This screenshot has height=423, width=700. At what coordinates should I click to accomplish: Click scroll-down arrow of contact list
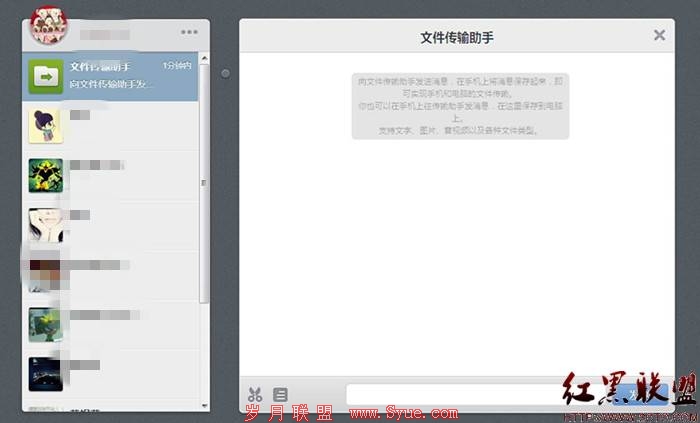[x=204, y=406]
